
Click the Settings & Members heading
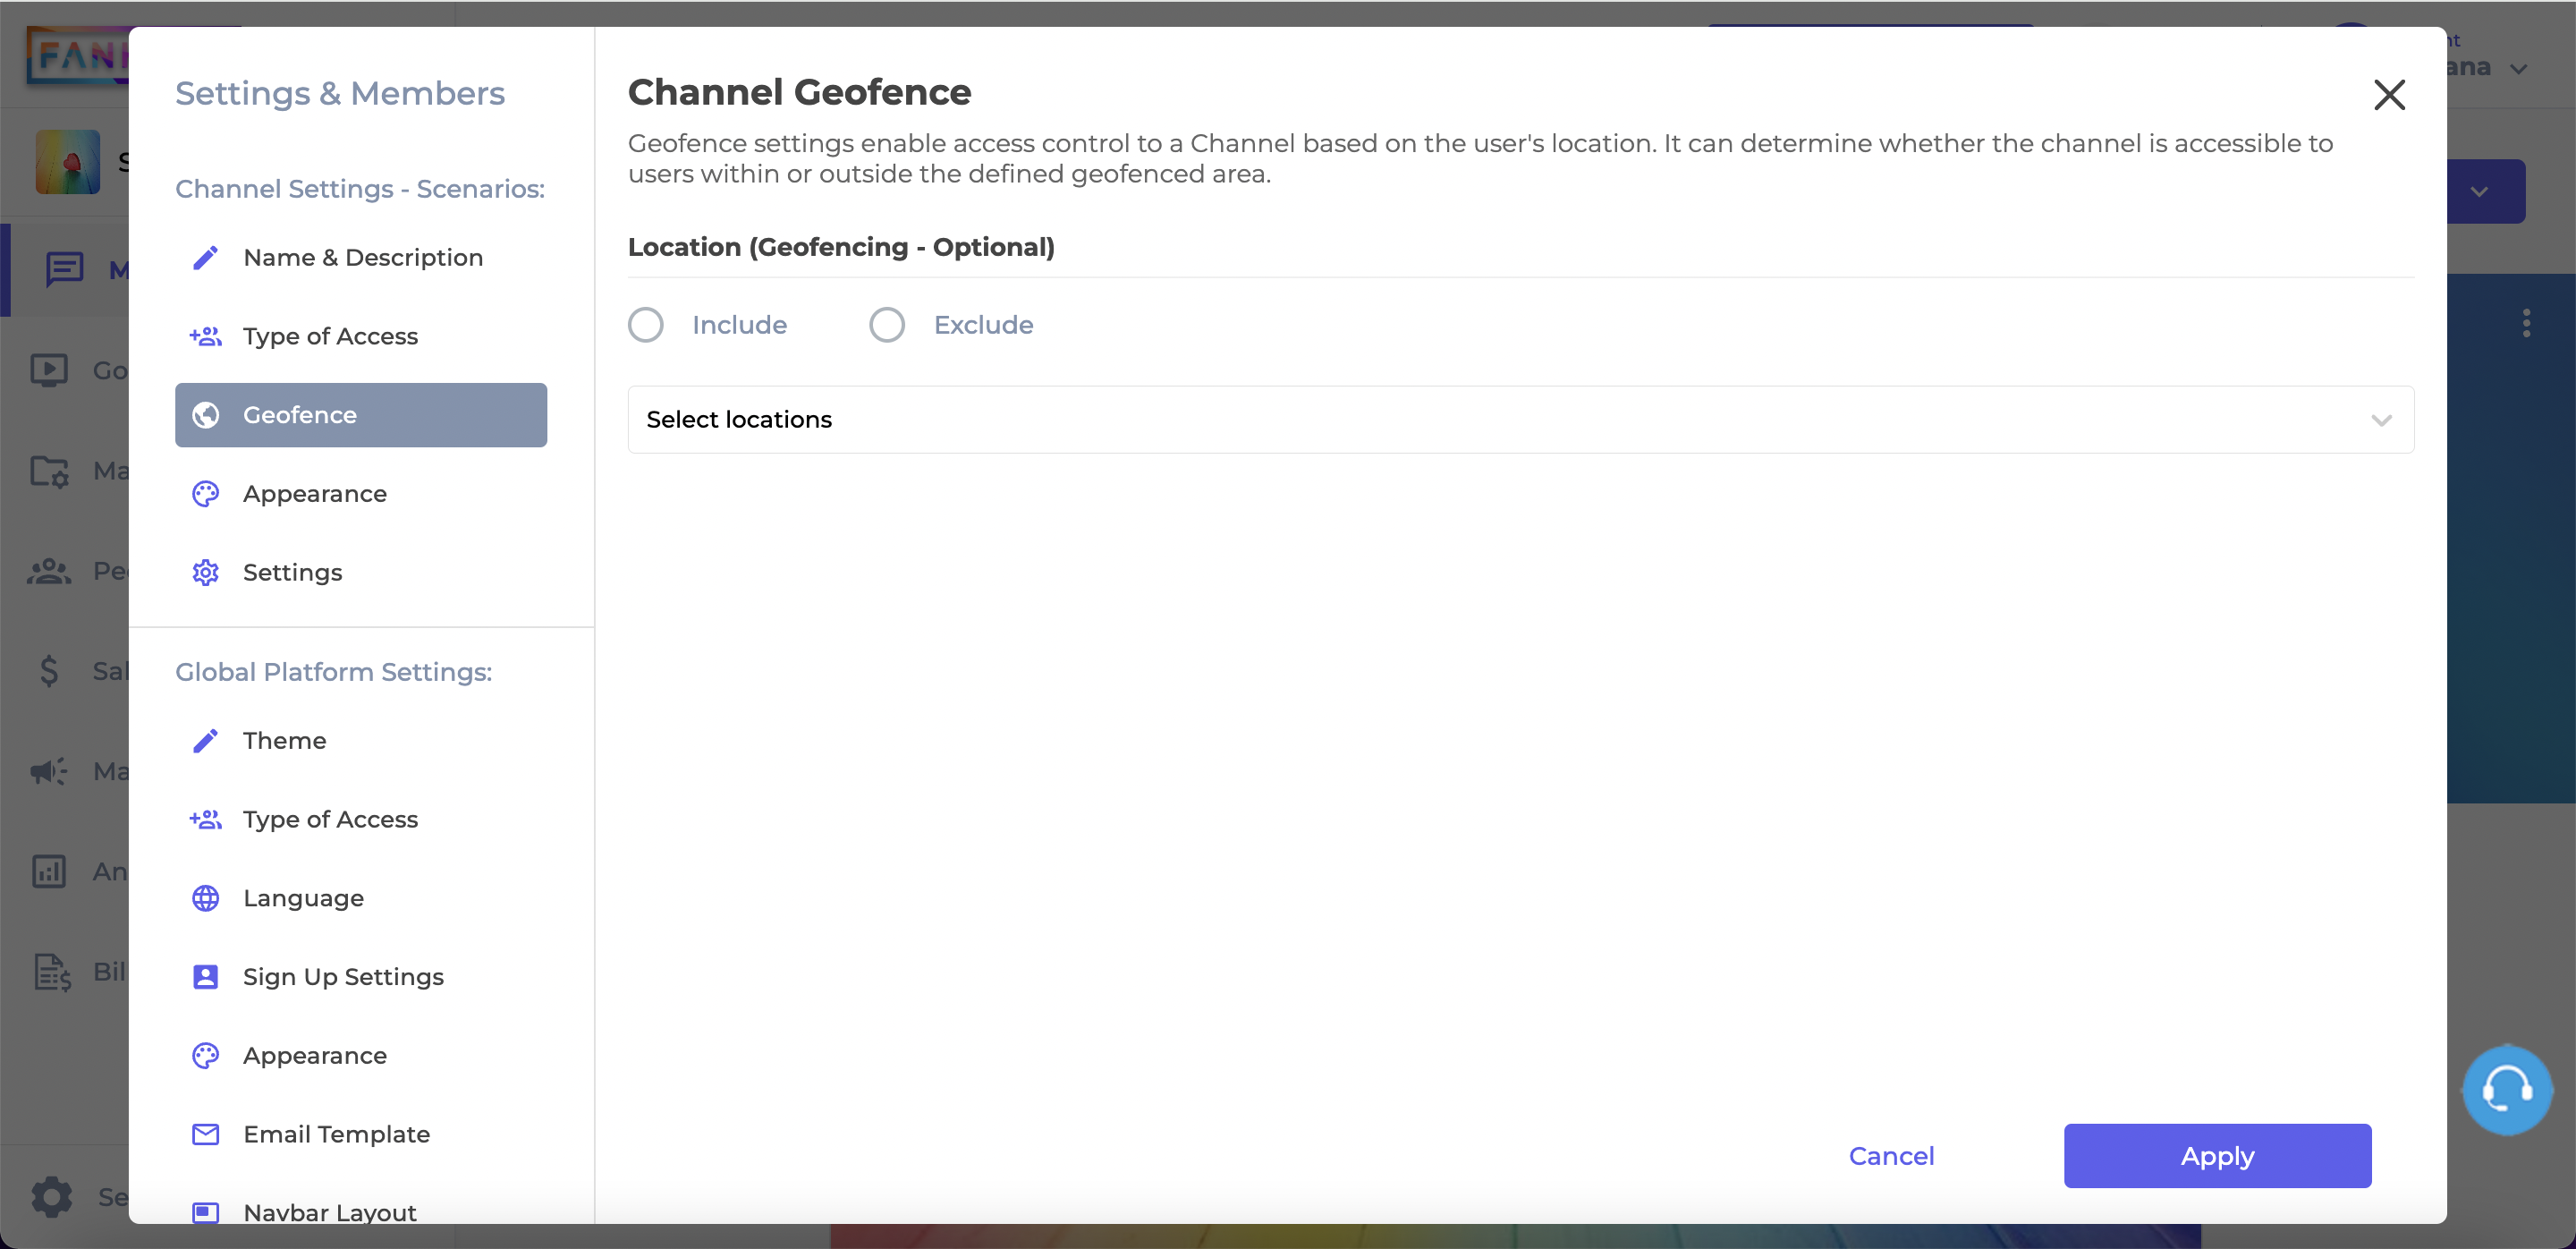(x=340, y=93)
